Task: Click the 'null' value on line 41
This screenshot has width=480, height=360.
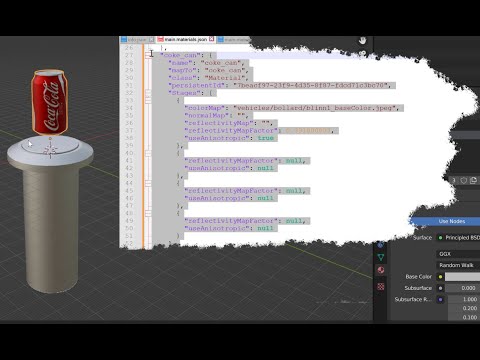Action: click(x=294, y=161)
